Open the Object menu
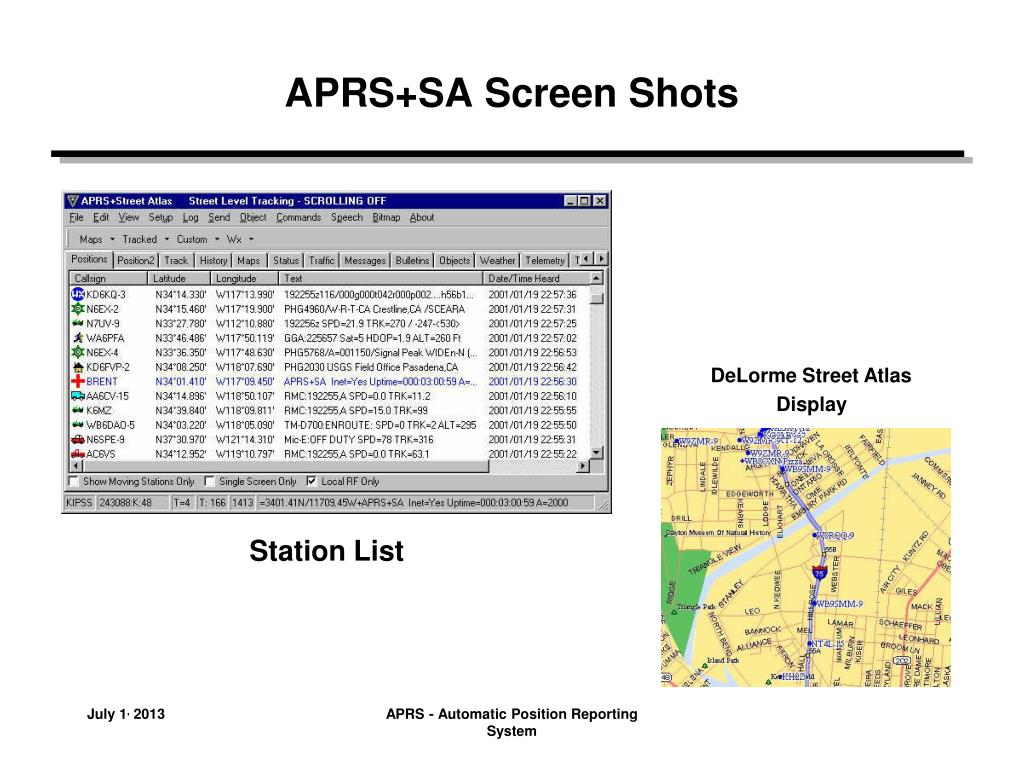This screenshot has height=768, width=1024. pos(253,217)
